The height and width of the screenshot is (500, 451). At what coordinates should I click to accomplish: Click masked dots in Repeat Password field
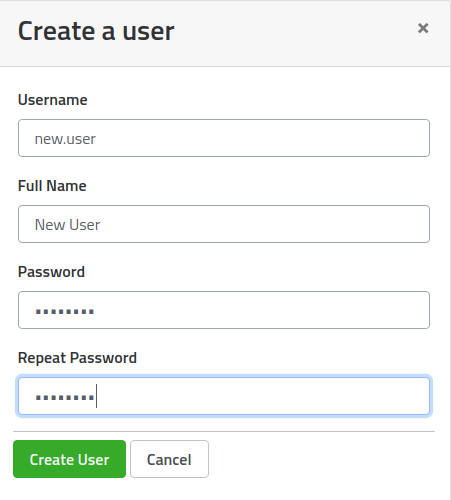point(65,398)
